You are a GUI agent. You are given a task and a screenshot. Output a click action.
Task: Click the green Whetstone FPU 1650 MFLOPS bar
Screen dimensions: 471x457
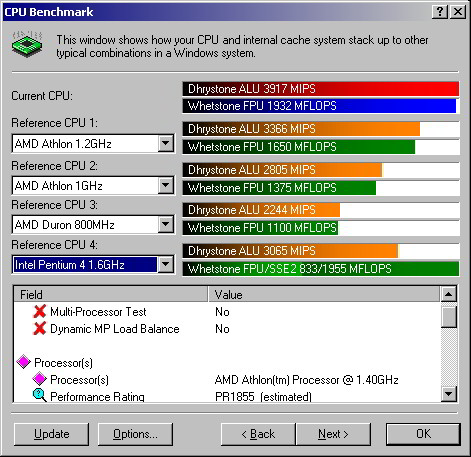pos(299,147)
